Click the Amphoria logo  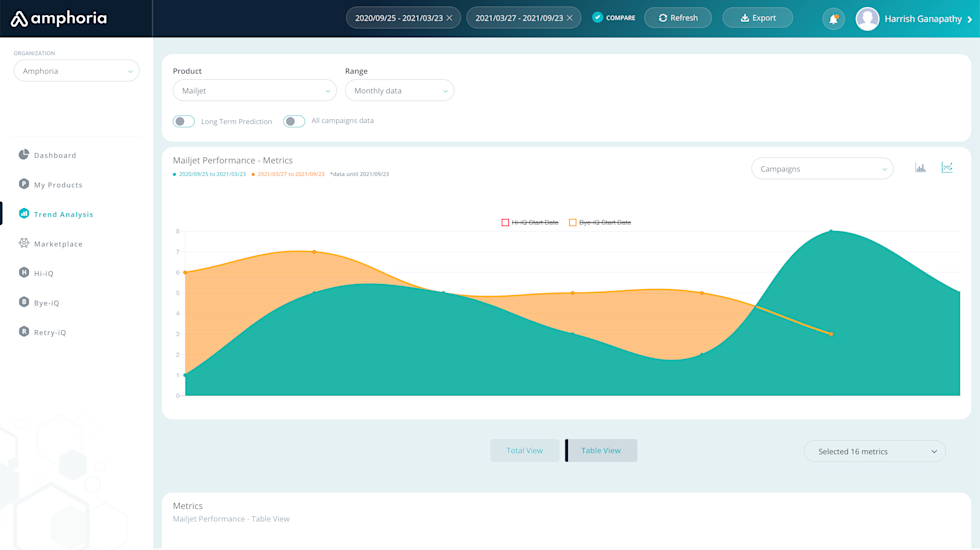point(59,18)
